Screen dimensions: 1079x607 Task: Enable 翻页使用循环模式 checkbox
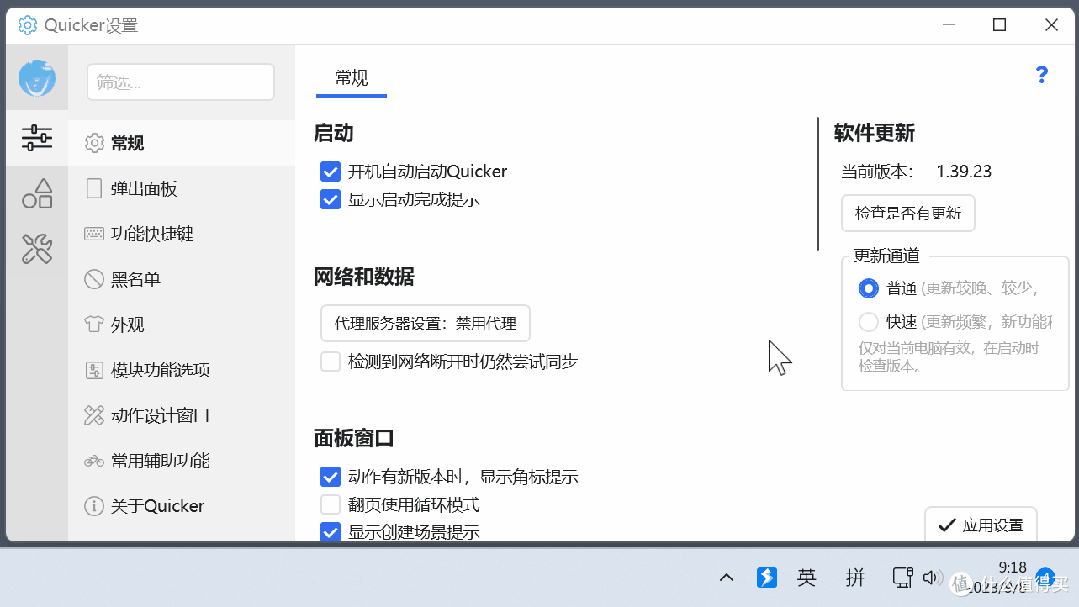(330, 504)
